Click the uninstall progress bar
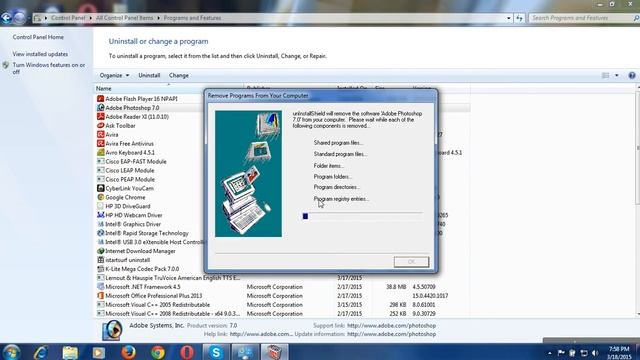640x360 pixels. pyautogui.click(x=362, y=216)
